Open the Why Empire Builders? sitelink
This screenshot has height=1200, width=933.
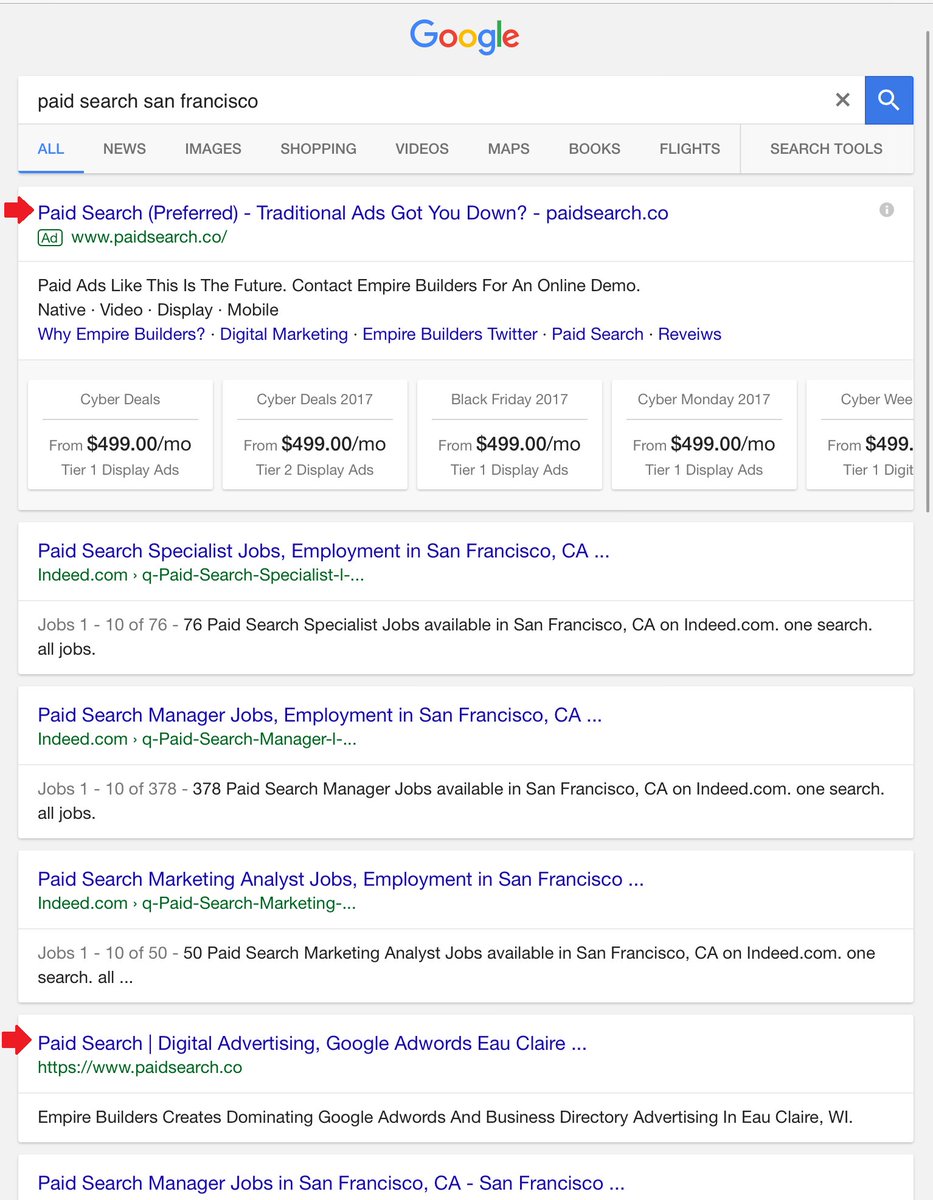121,334
